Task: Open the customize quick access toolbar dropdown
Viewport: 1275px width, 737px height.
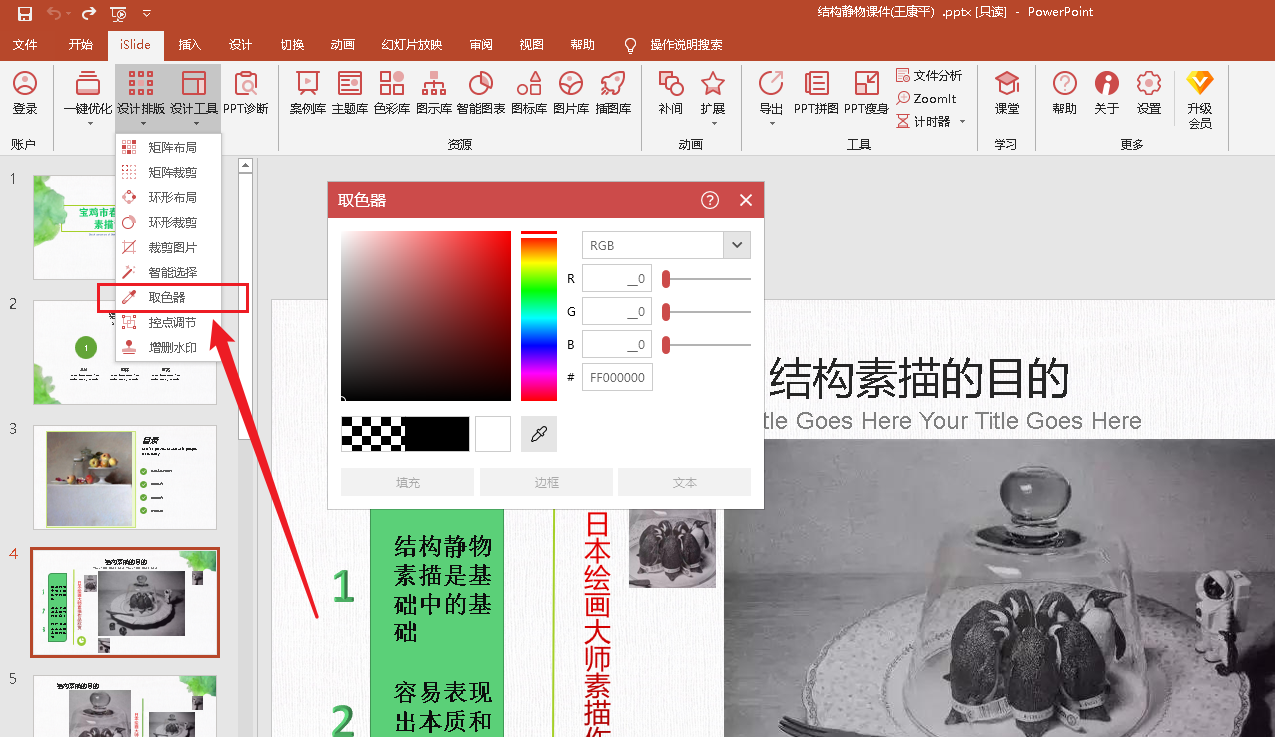Action: [147, 13]
